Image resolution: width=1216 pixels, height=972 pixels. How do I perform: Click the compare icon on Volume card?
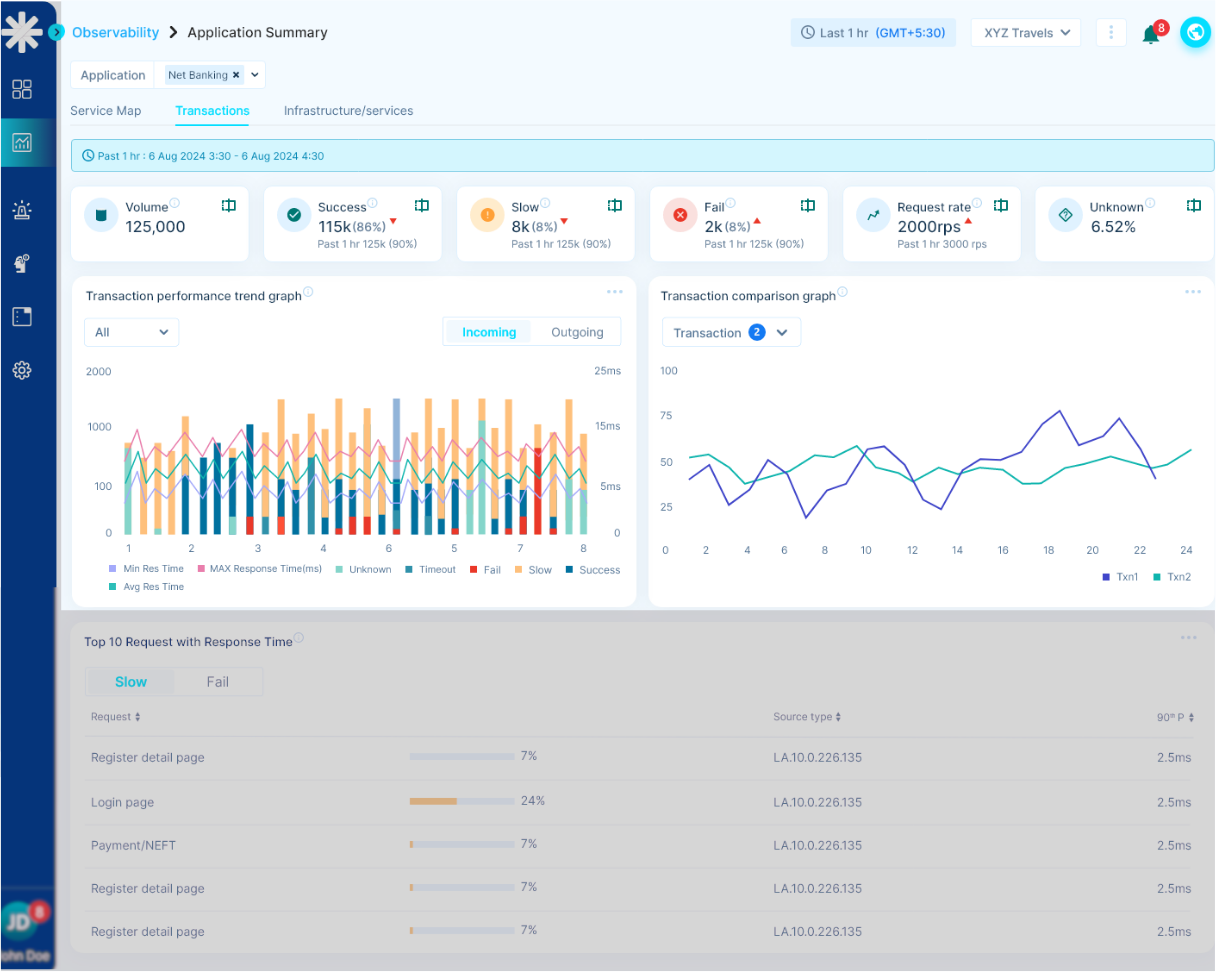point(229,205)
